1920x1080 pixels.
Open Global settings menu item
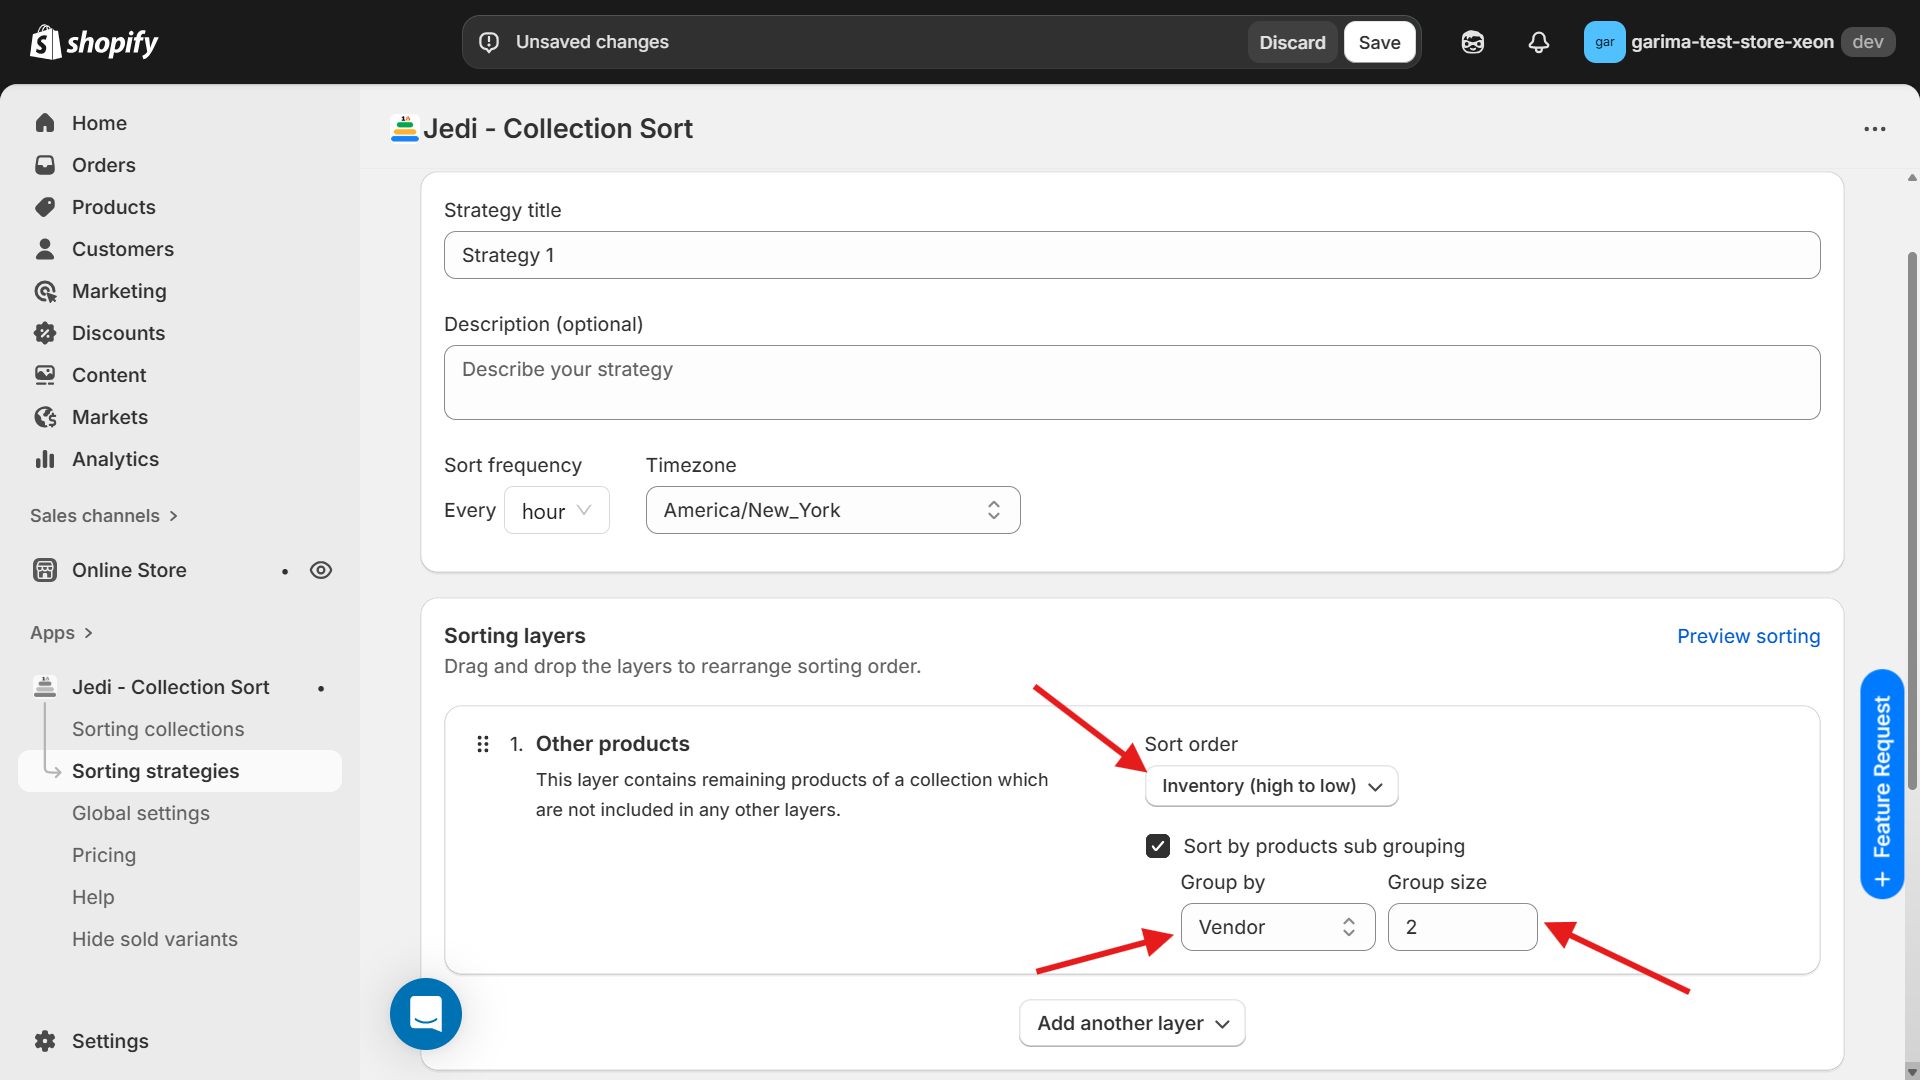[x=141, y=813]
